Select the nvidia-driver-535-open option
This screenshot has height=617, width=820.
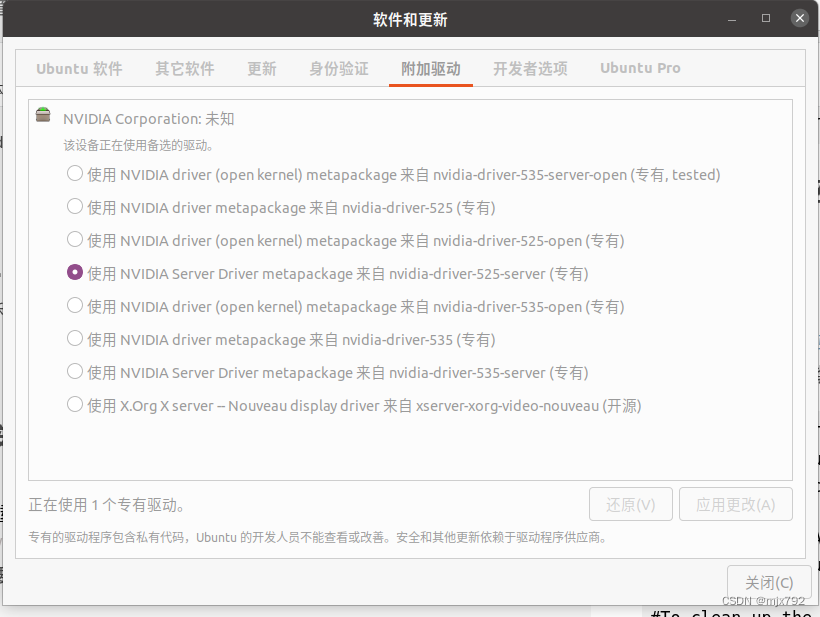75,305
